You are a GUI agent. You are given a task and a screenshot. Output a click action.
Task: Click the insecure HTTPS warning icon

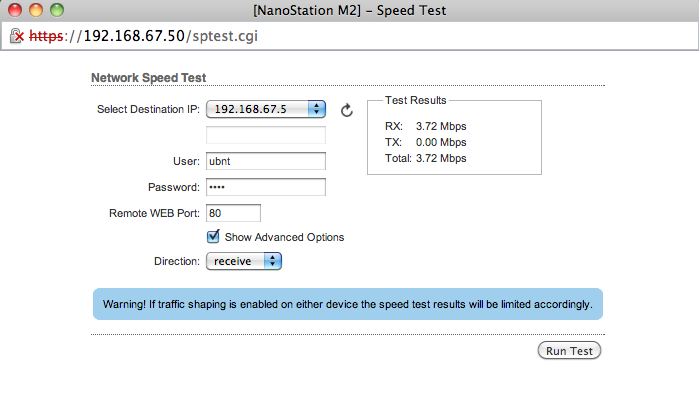(16, 36)
